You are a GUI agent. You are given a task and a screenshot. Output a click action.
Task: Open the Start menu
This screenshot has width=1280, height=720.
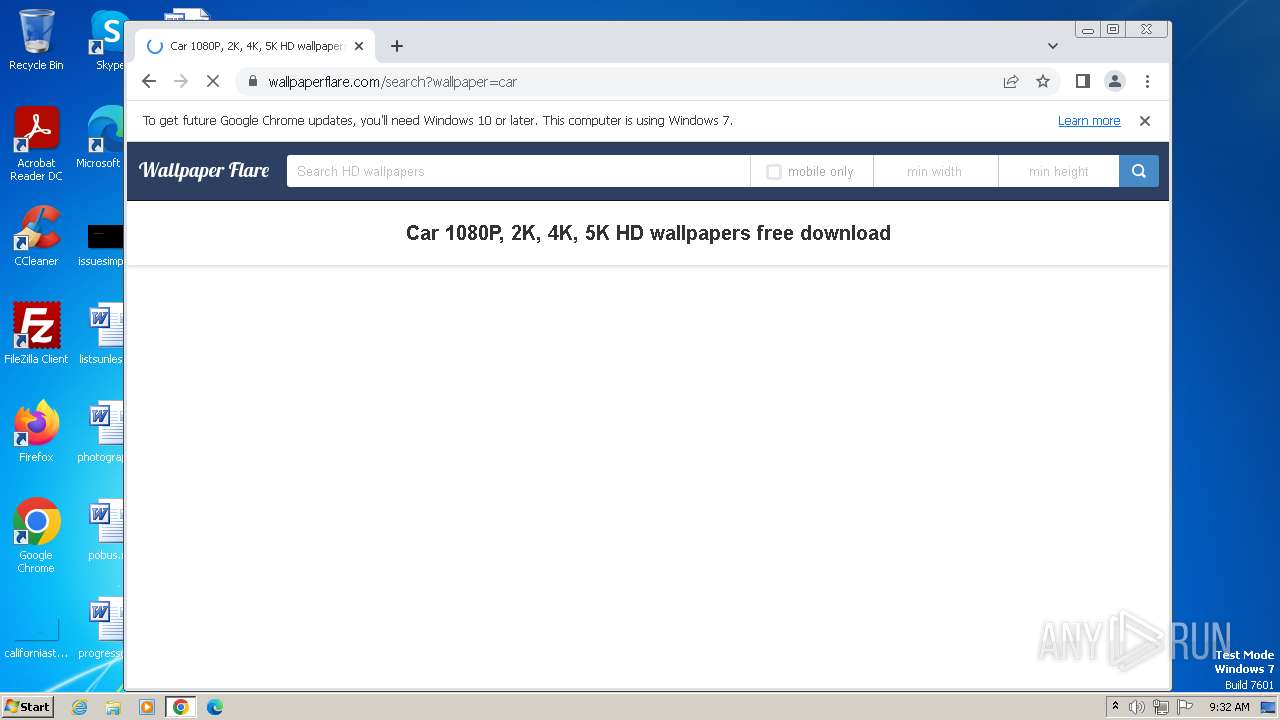(28, 707)
